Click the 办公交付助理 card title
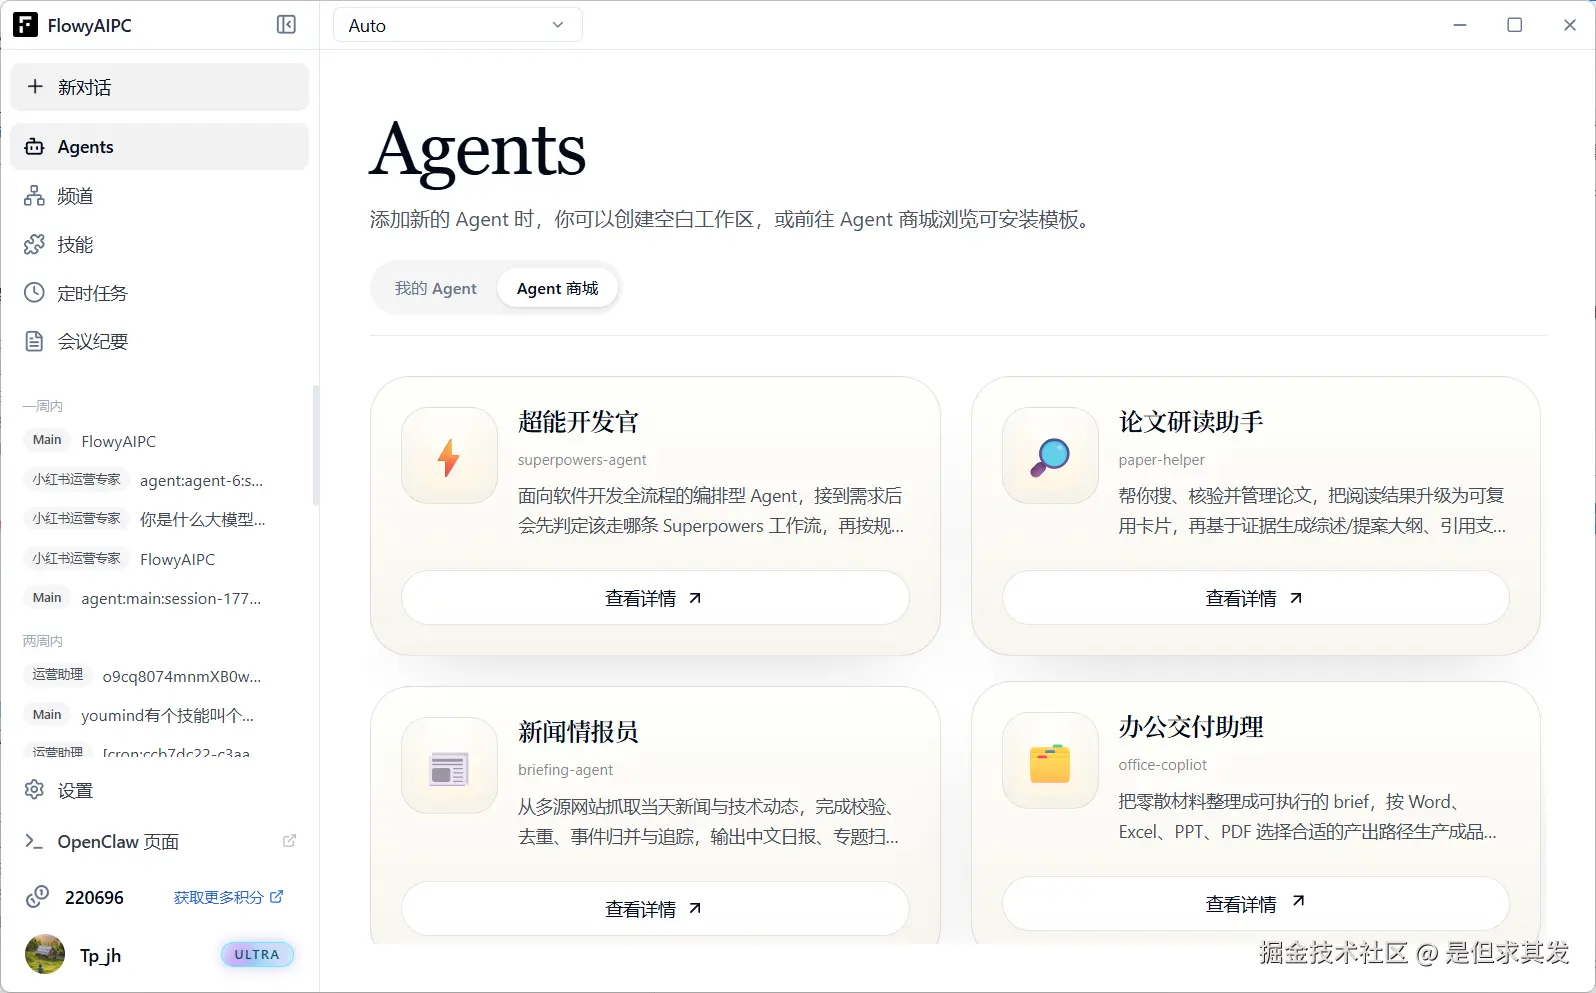 [x=1191, y=727]
